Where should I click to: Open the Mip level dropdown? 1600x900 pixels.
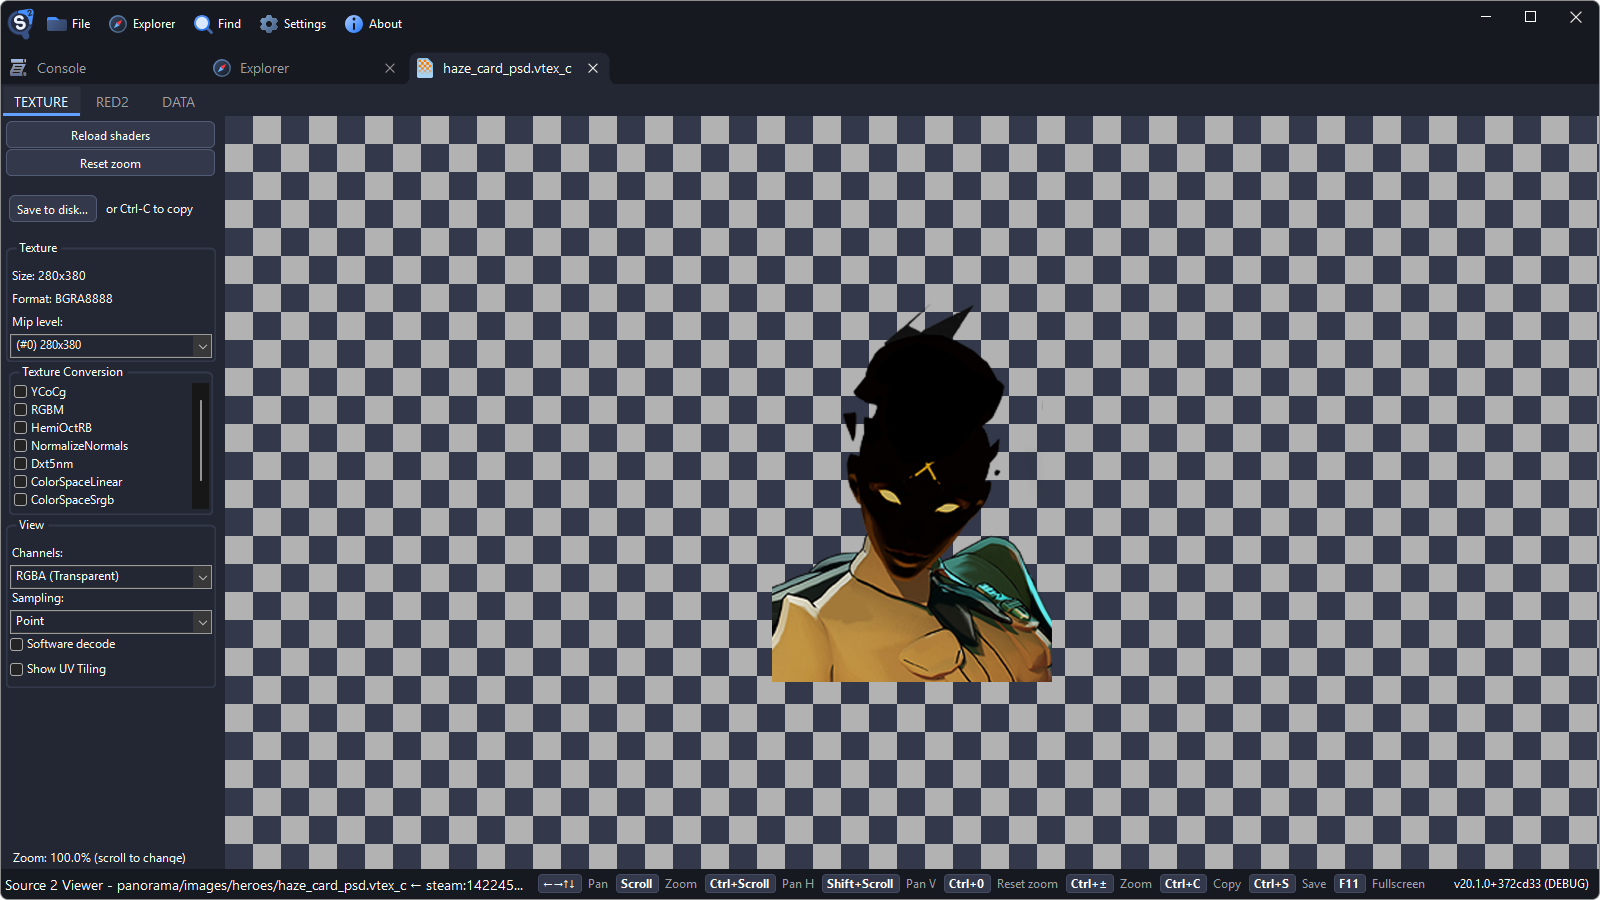tap(111, 346)
